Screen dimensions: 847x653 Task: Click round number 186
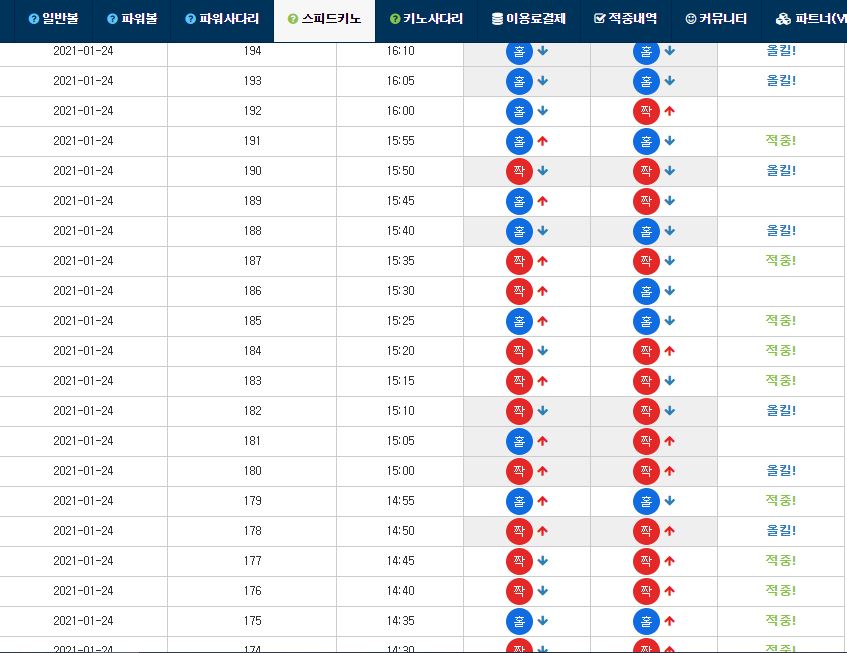252,291
